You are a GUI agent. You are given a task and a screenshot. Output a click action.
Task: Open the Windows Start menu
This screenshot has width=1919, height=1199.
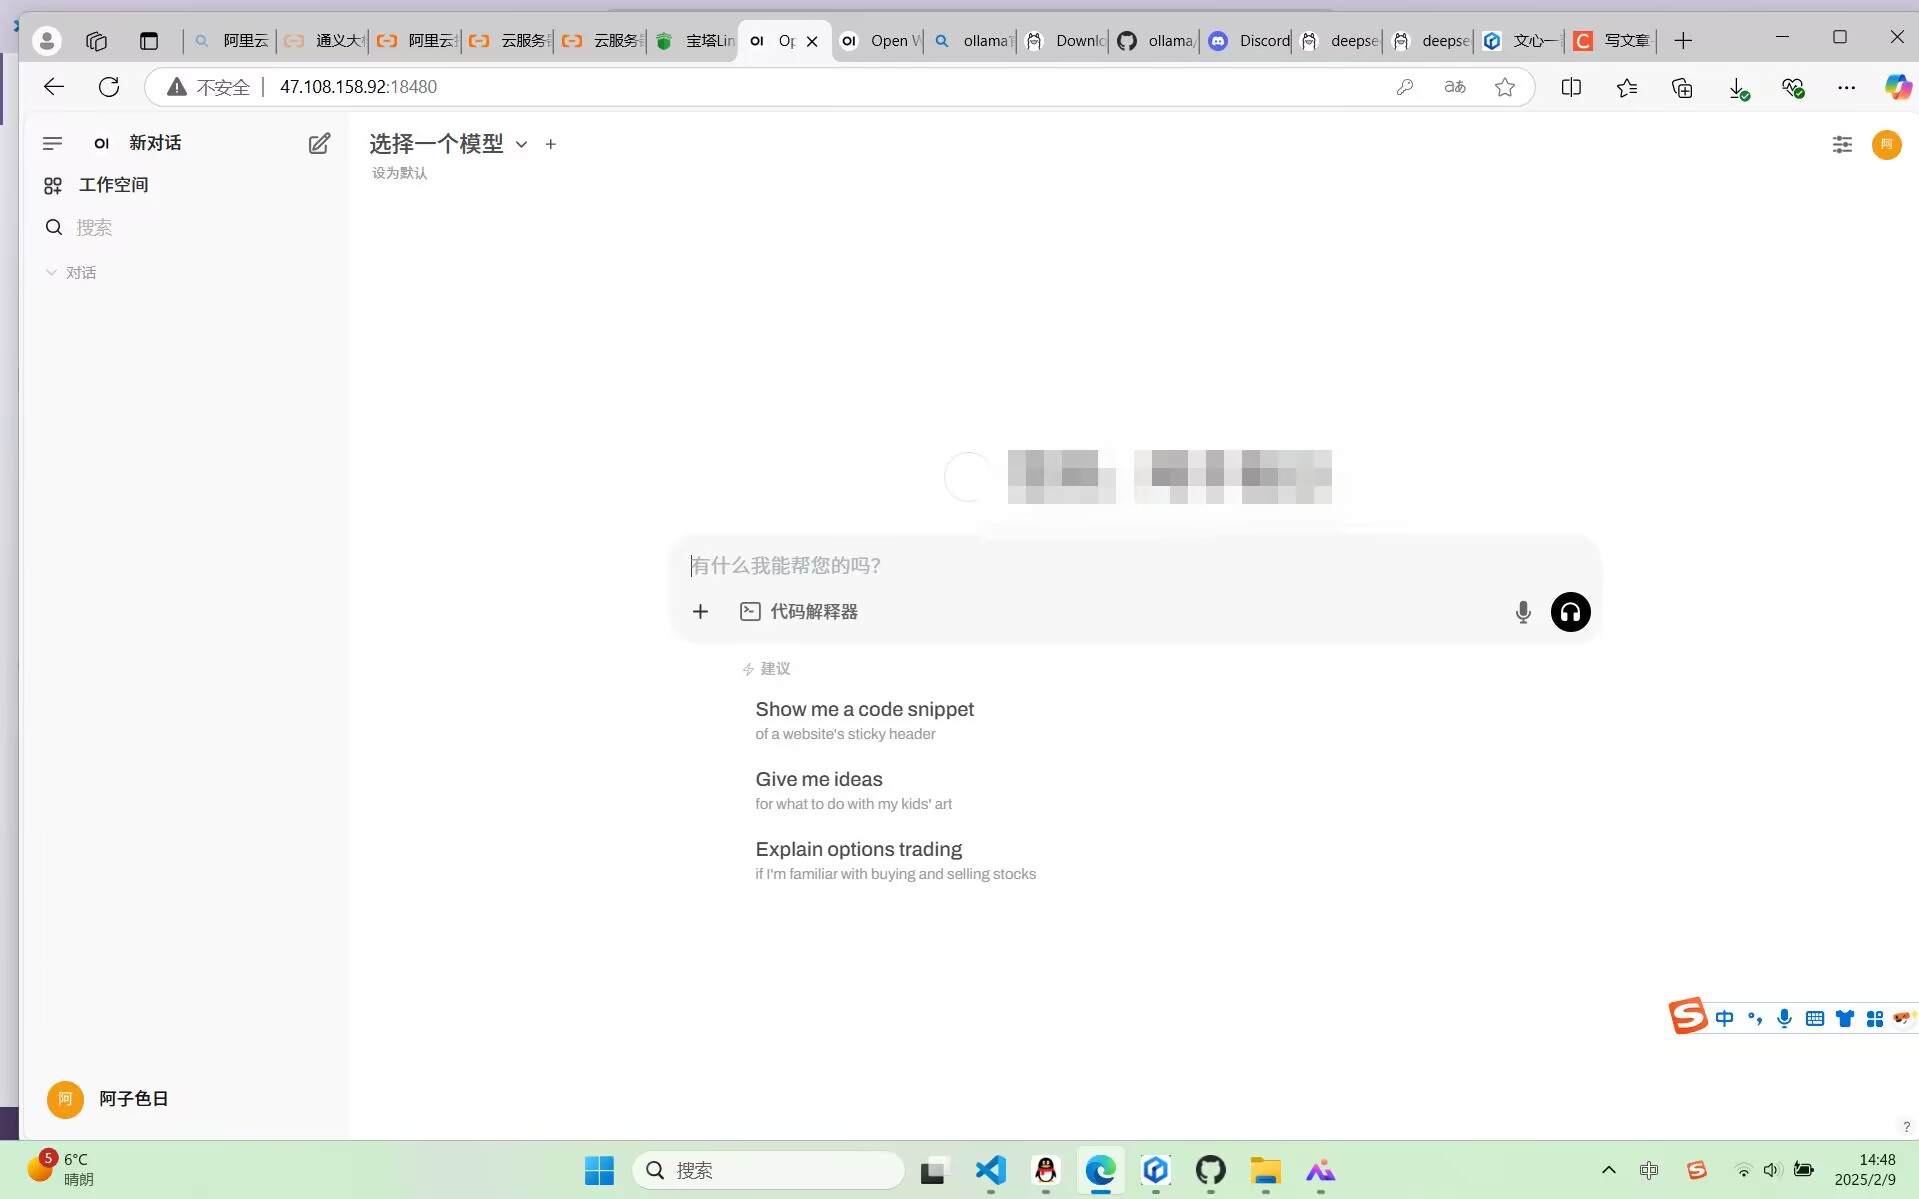point(599,1170)
